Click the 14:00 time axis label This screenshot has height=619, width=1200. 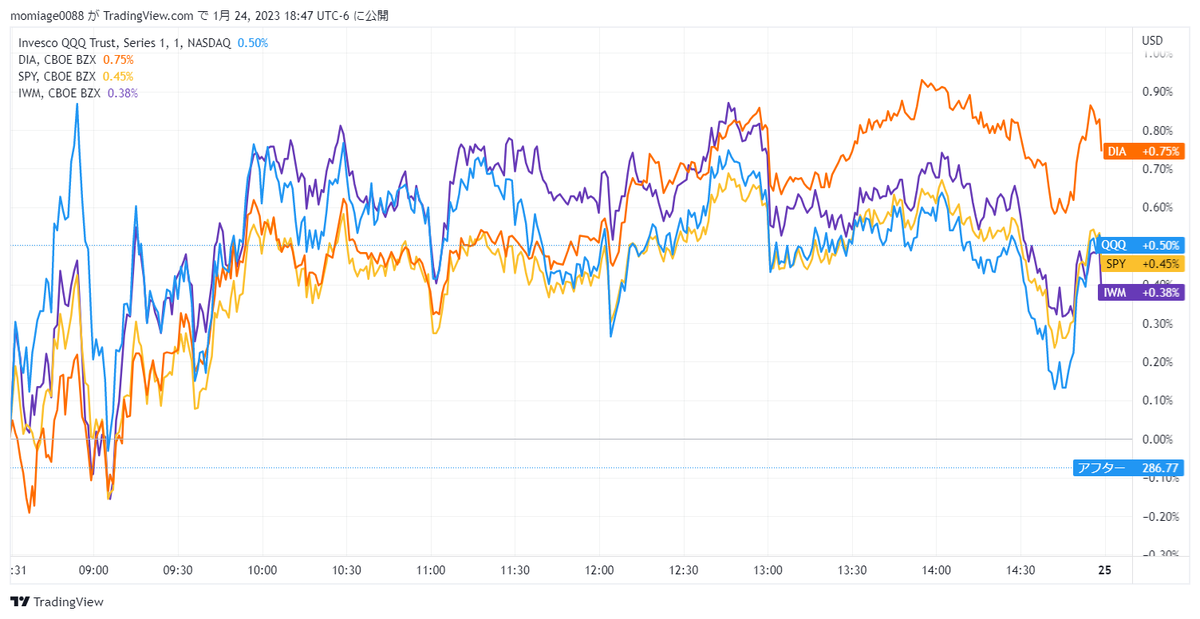pyautogui.click(x=937, y=570)
